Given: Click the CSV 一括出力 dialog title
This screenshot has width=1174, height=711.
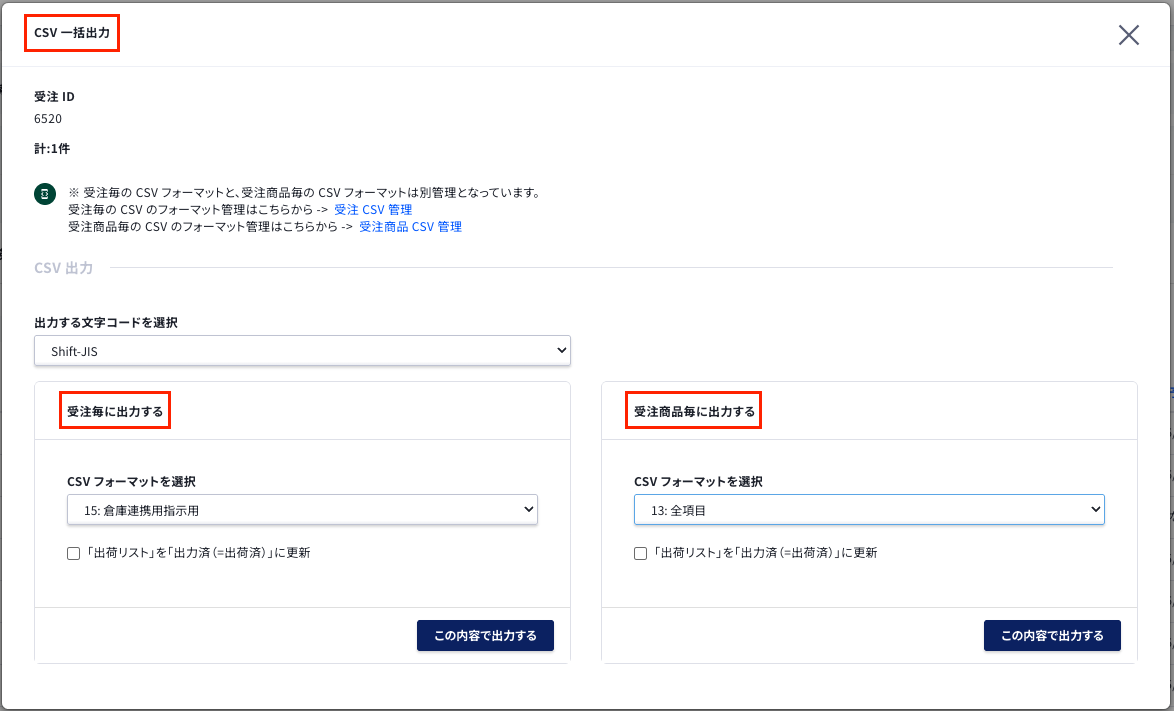Looking at the screenshot, I should pos(72,33).
